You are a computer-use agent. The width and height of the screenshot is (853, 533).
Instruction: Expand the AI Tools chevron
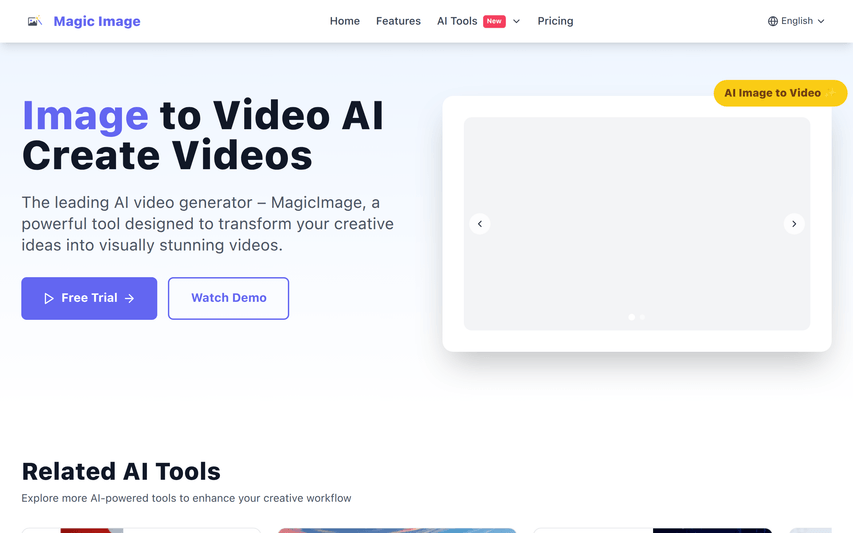tap(517, 21)
